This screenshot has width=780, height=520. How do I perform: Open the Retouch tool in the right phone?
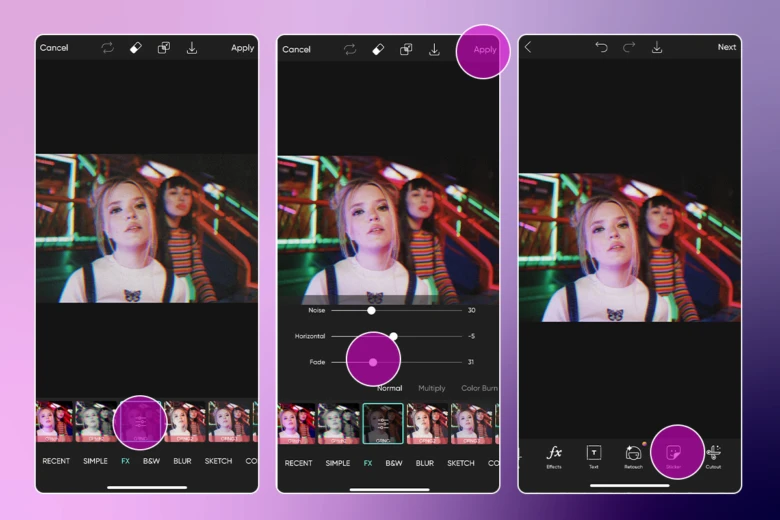pos(633,455)
